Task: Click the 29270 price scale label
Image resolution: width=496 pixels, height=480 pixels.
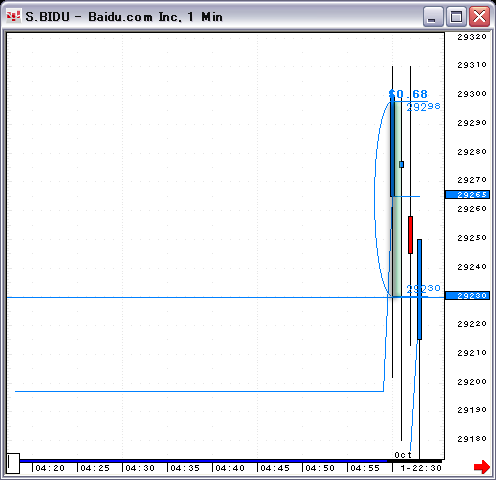Action: coord(472,180)
